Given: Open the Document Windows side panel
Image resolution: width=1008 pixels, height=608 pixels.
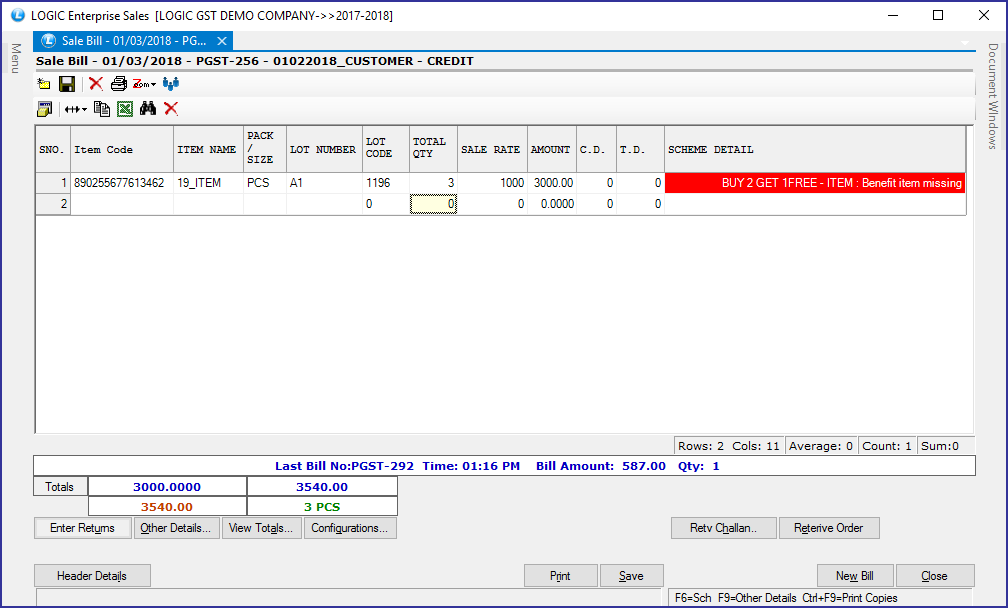Looking at the screenshot, I should coord(993,96).
